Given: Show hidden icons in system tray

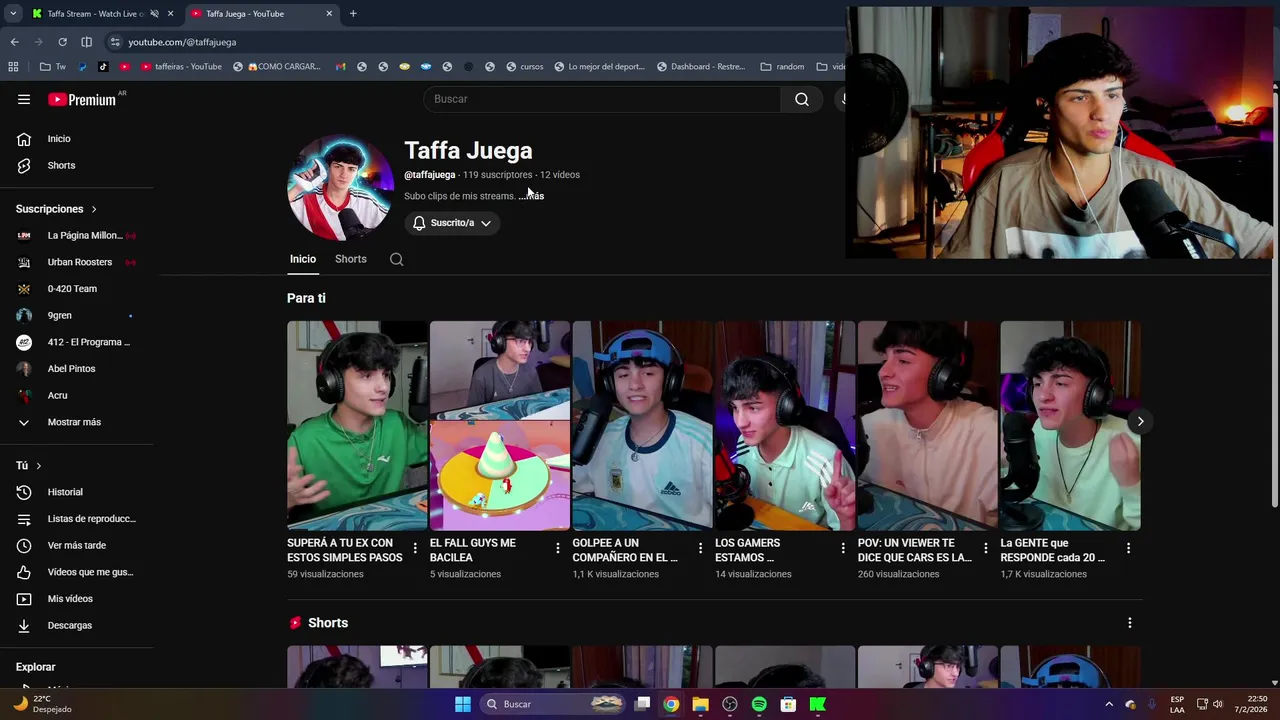Looking at the screenshot, I should click(x=1108, y=704).
